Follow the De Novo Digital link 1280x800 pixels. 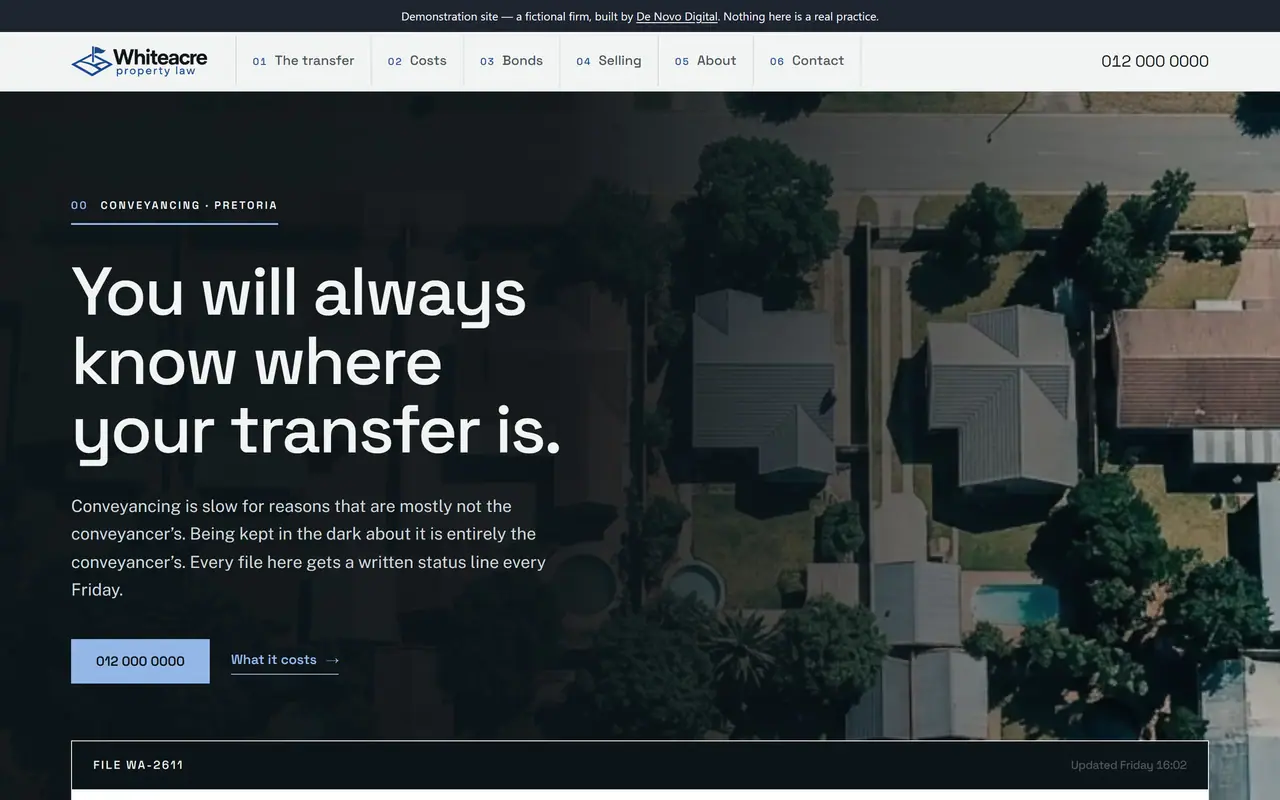[x=677, y=16]
